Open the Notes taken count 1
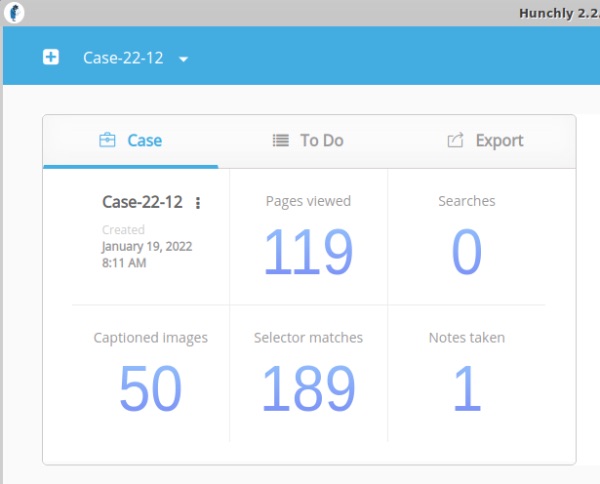This screenshot has height=484, width=600. point(466,388)
